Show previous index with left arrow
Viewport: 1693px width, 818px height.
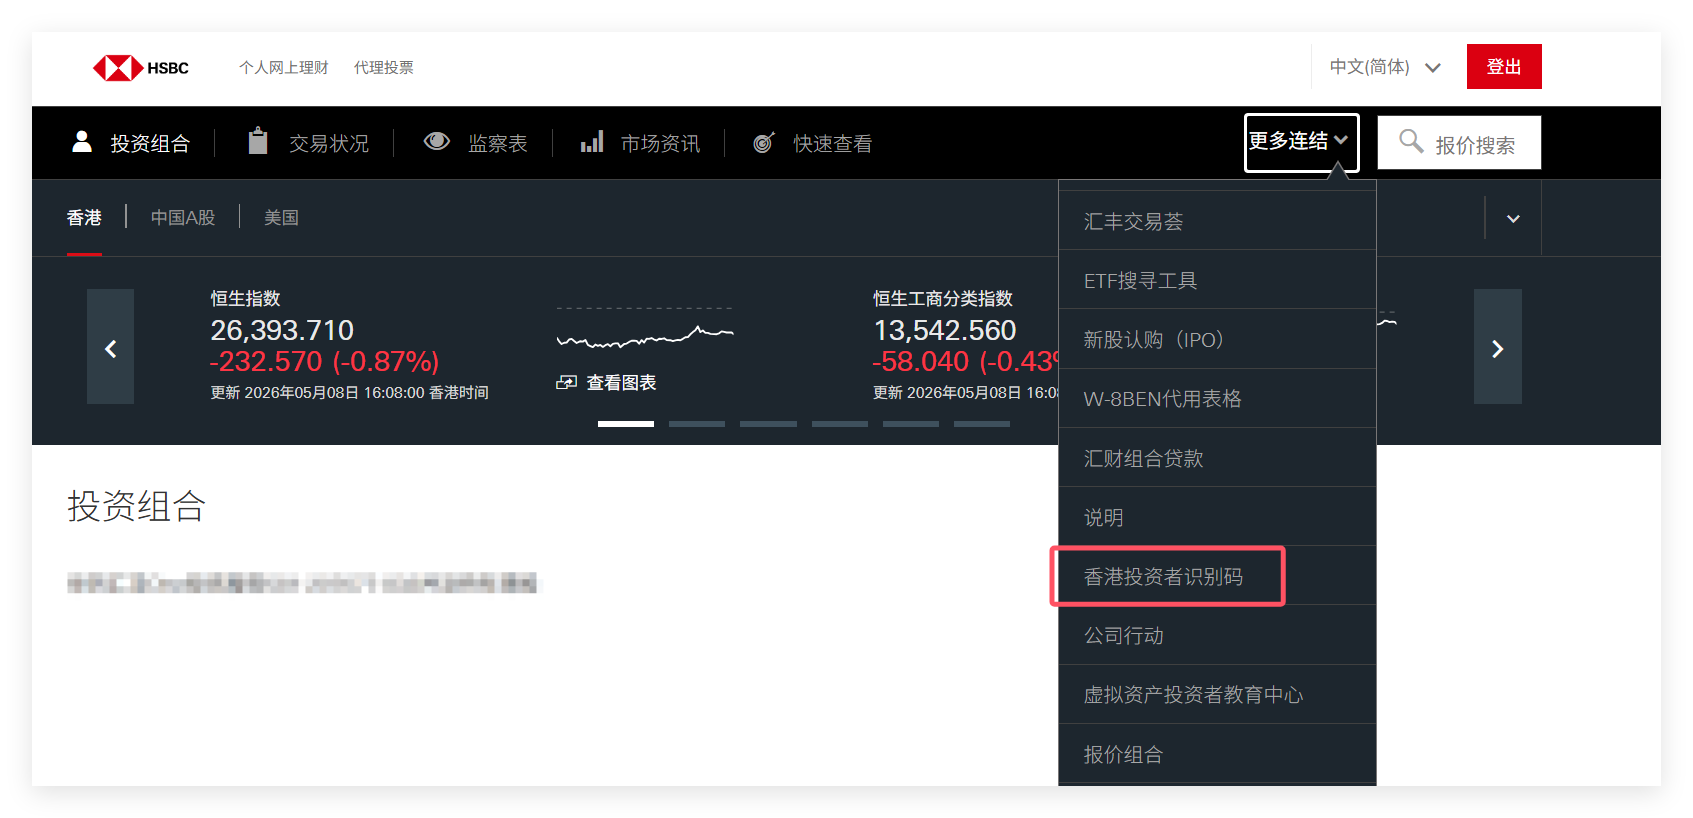110,347
